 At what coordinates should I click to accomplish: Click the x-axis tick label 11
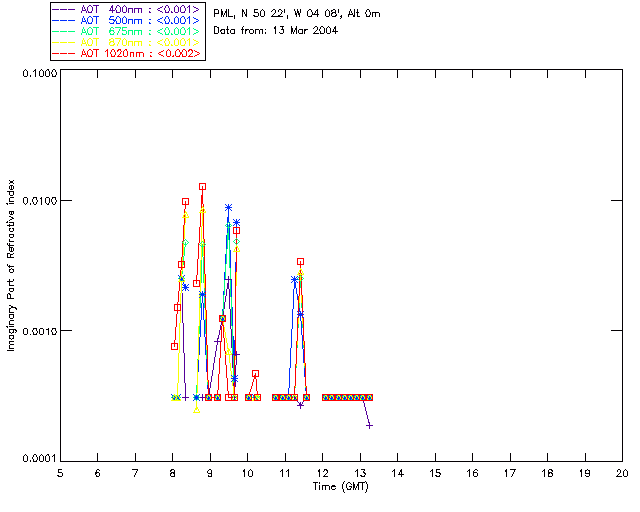pos(285,473)
